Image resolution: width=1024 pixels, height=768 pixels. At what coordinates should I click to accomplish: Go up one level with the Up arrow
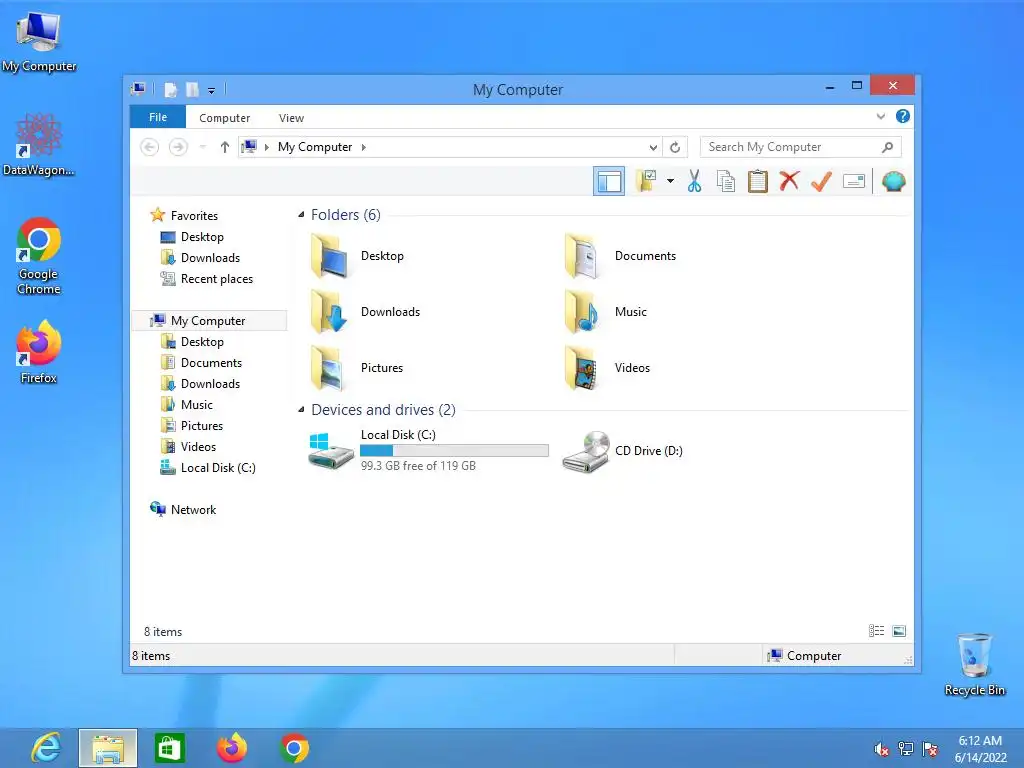coord(225,147)
